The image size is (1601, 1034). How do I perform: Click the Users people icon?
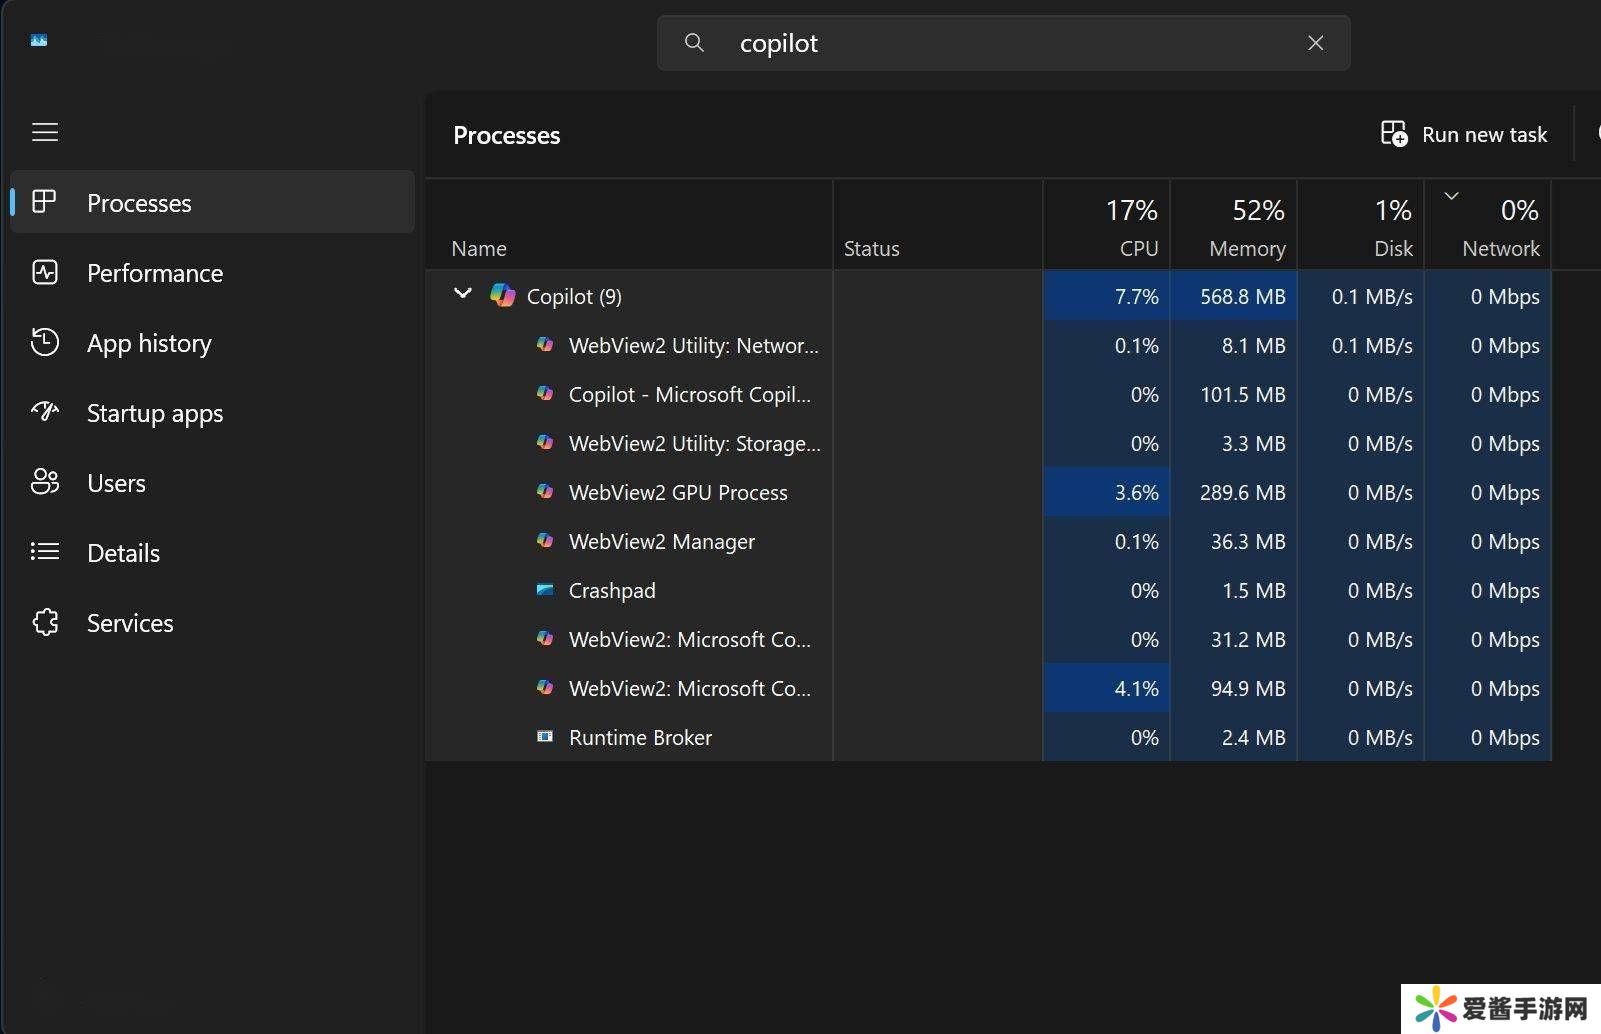tap(45, 482)
